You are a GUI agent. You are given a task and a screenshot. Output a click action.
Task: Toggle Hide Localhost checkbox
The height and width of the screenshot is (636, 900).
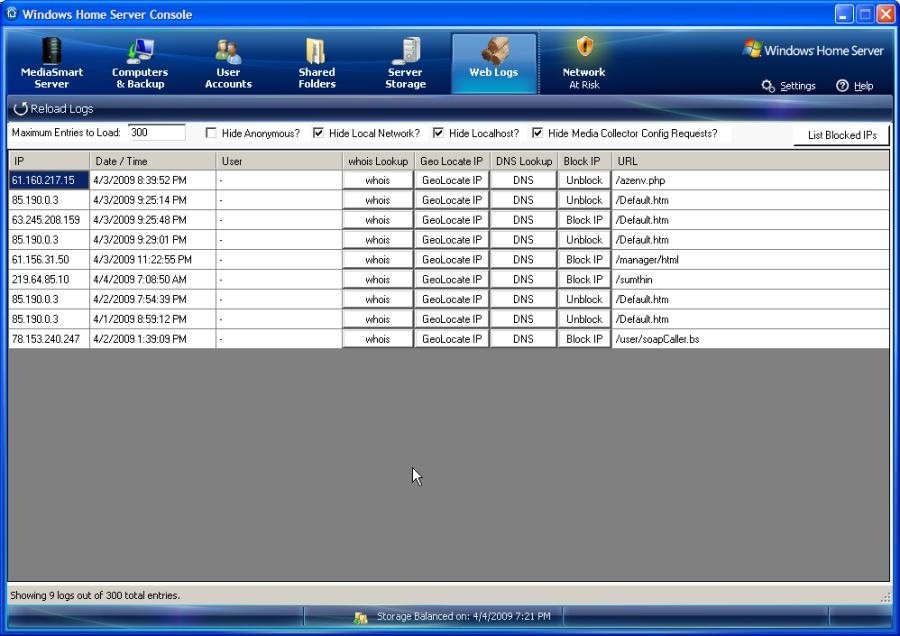coord(439,133)
